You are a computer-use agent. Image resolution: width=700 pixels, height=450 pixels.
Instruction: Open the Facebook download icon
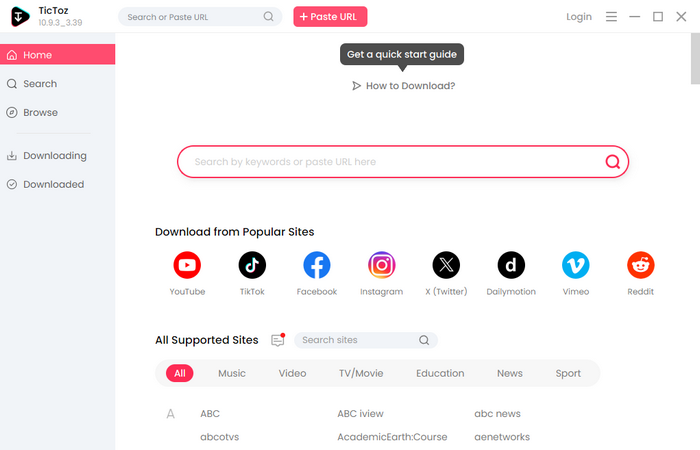(x=317, y=265)
